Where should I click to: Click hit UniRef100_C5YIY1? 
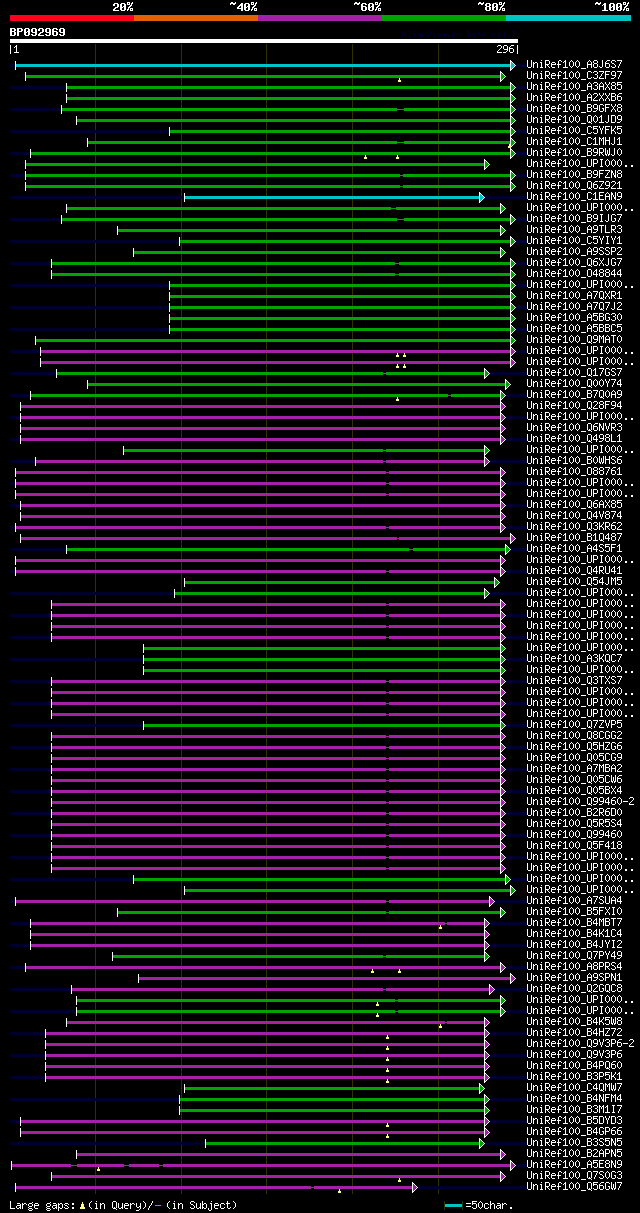(574, 240)
